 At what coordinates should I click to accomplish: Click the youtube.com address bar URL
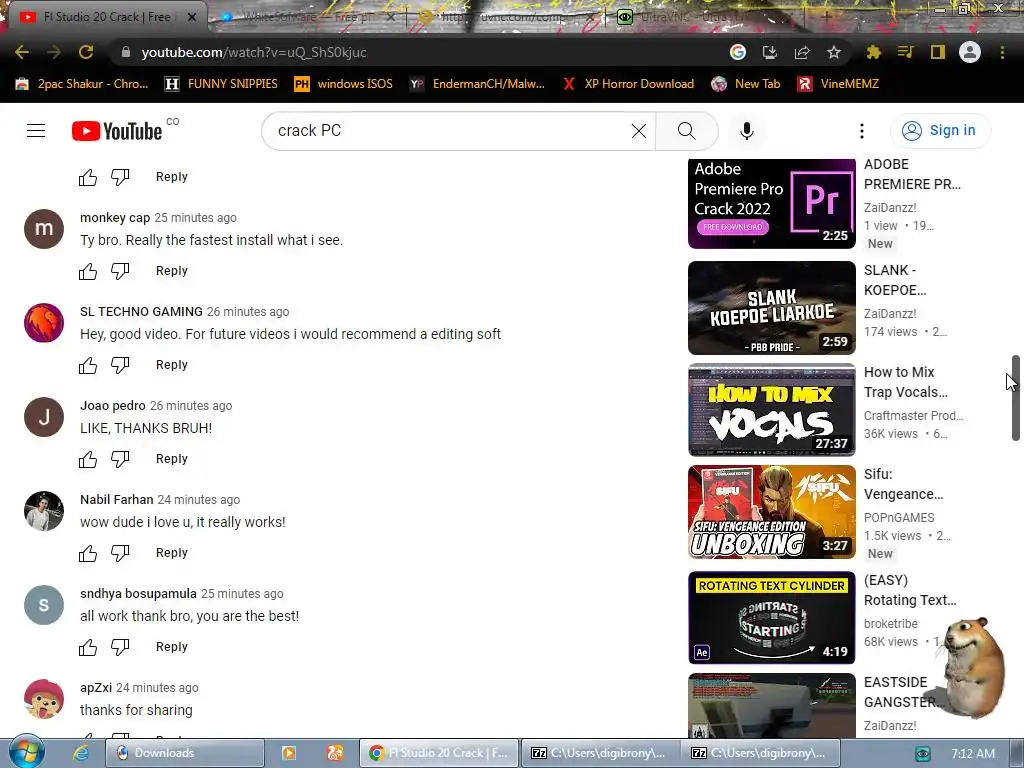click(254, 52)
